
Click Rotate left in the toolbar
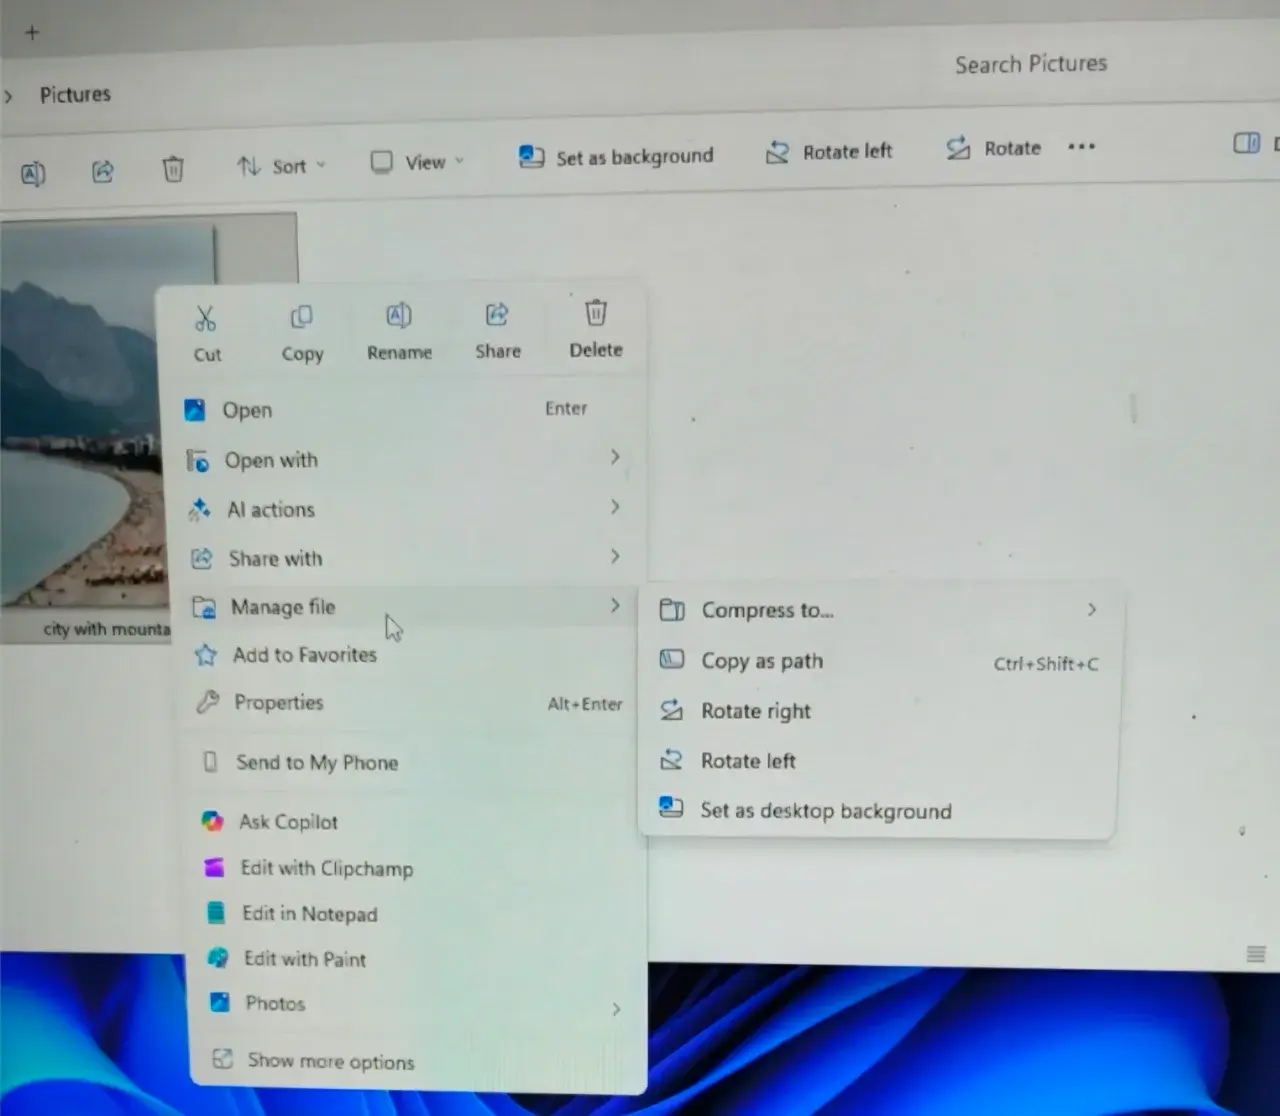829,152
